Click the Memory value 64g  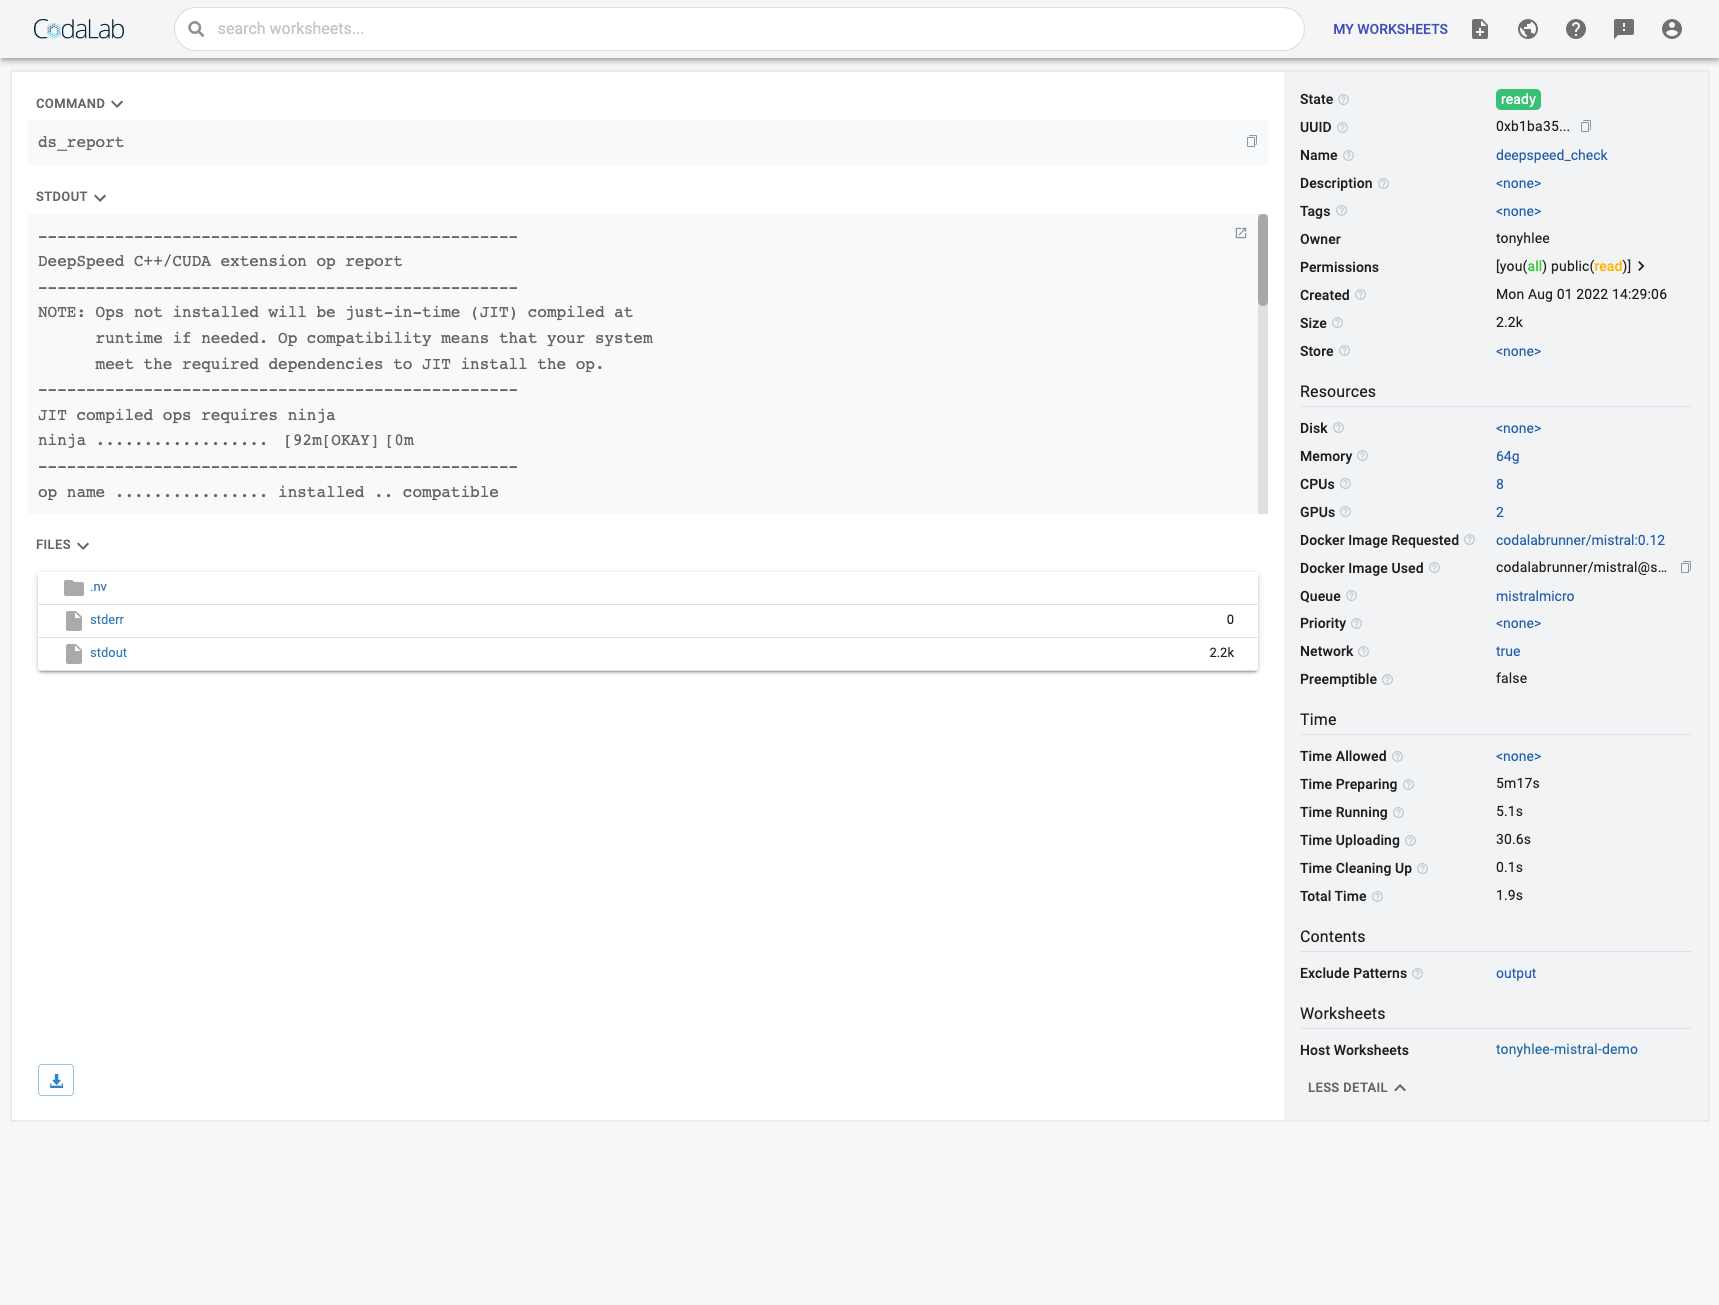[1507, 456]
